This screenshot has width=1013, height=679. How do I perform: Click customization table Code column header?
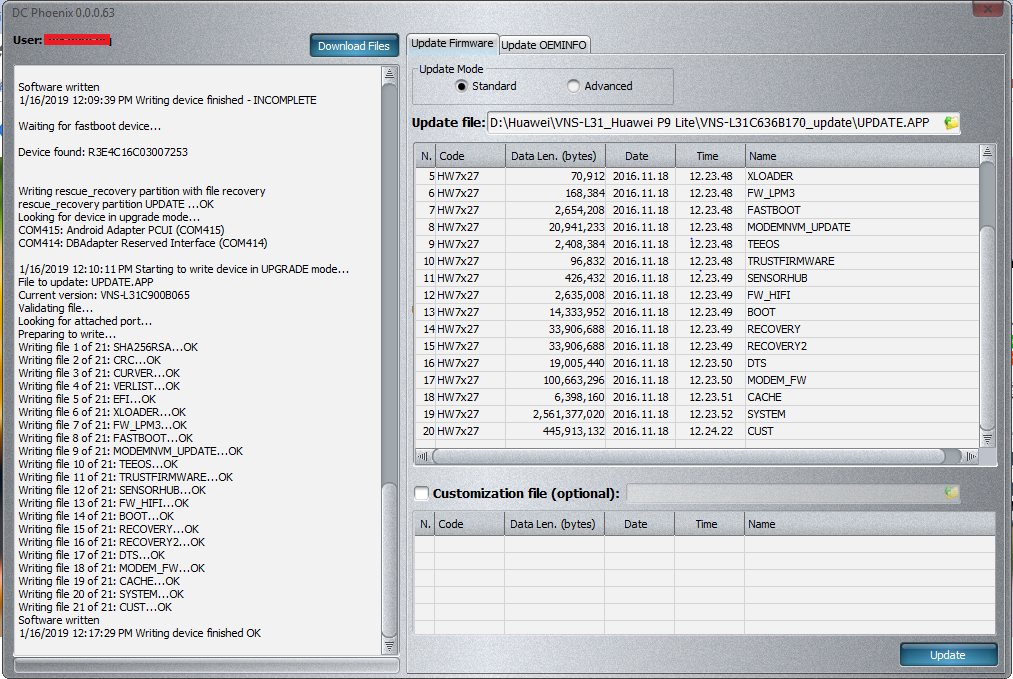tap(470, 524)
